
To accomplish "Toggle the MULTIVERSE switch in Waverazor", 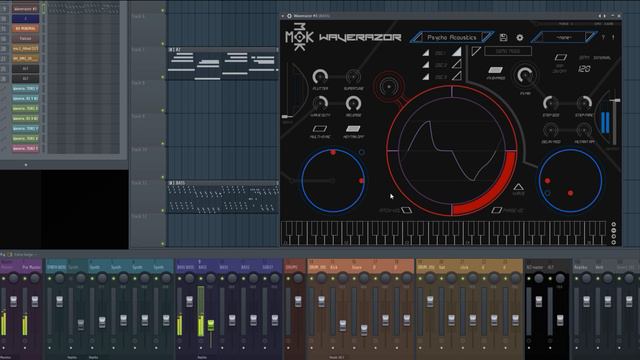I will 320,129.
